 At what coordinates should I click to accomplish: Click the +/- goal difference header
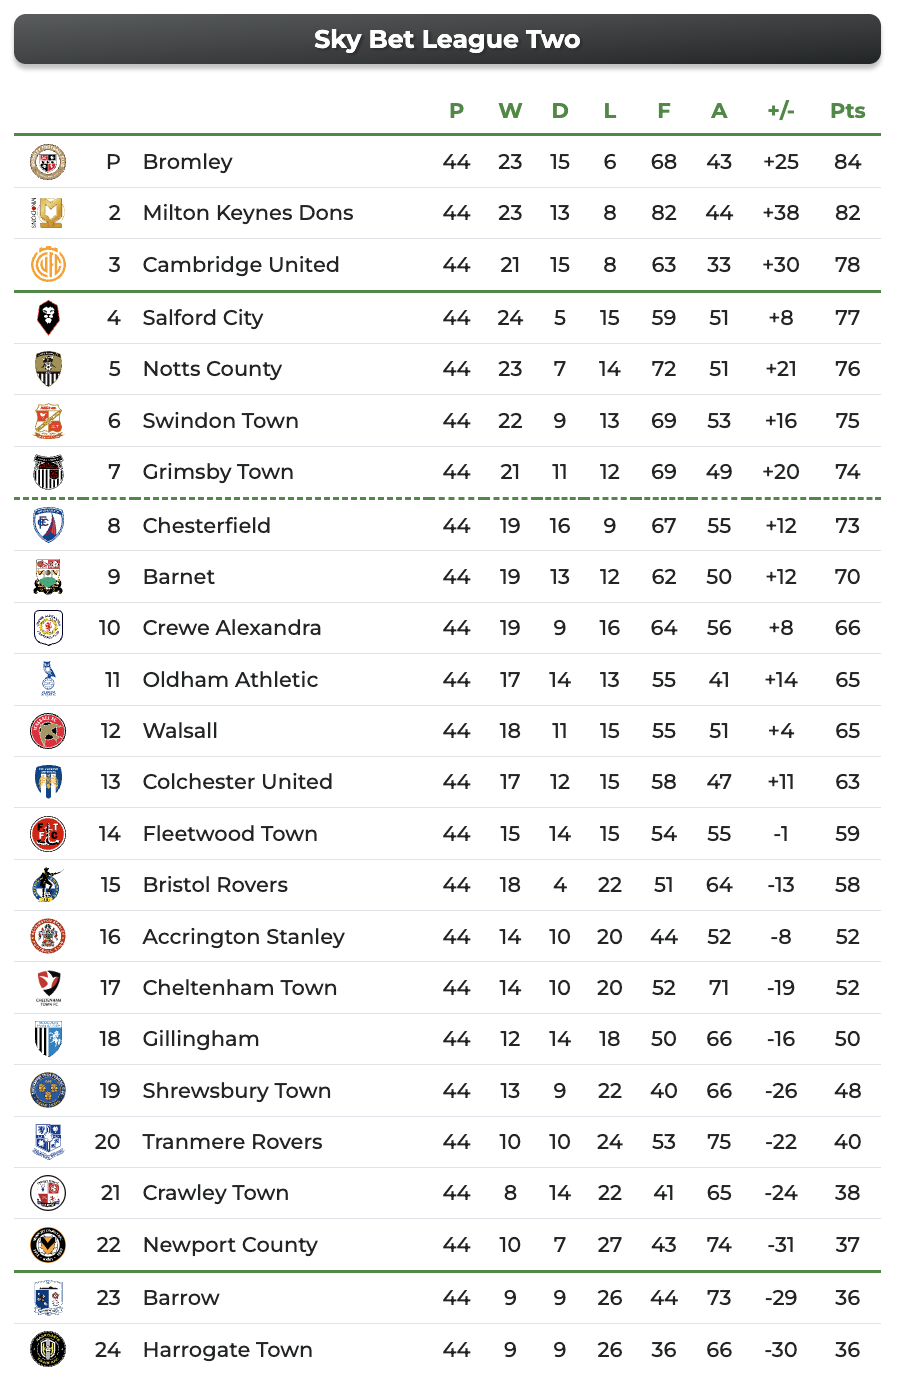click(x=780, y=111)
